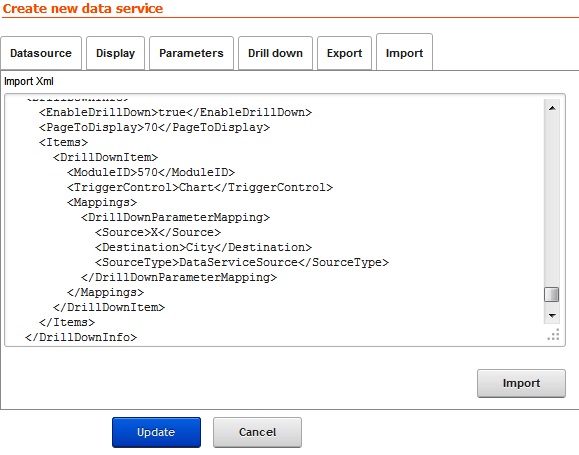The image size is (579, 455).
Task: Click the ModuleID 570 line
Action: click(x=151, y=172)
